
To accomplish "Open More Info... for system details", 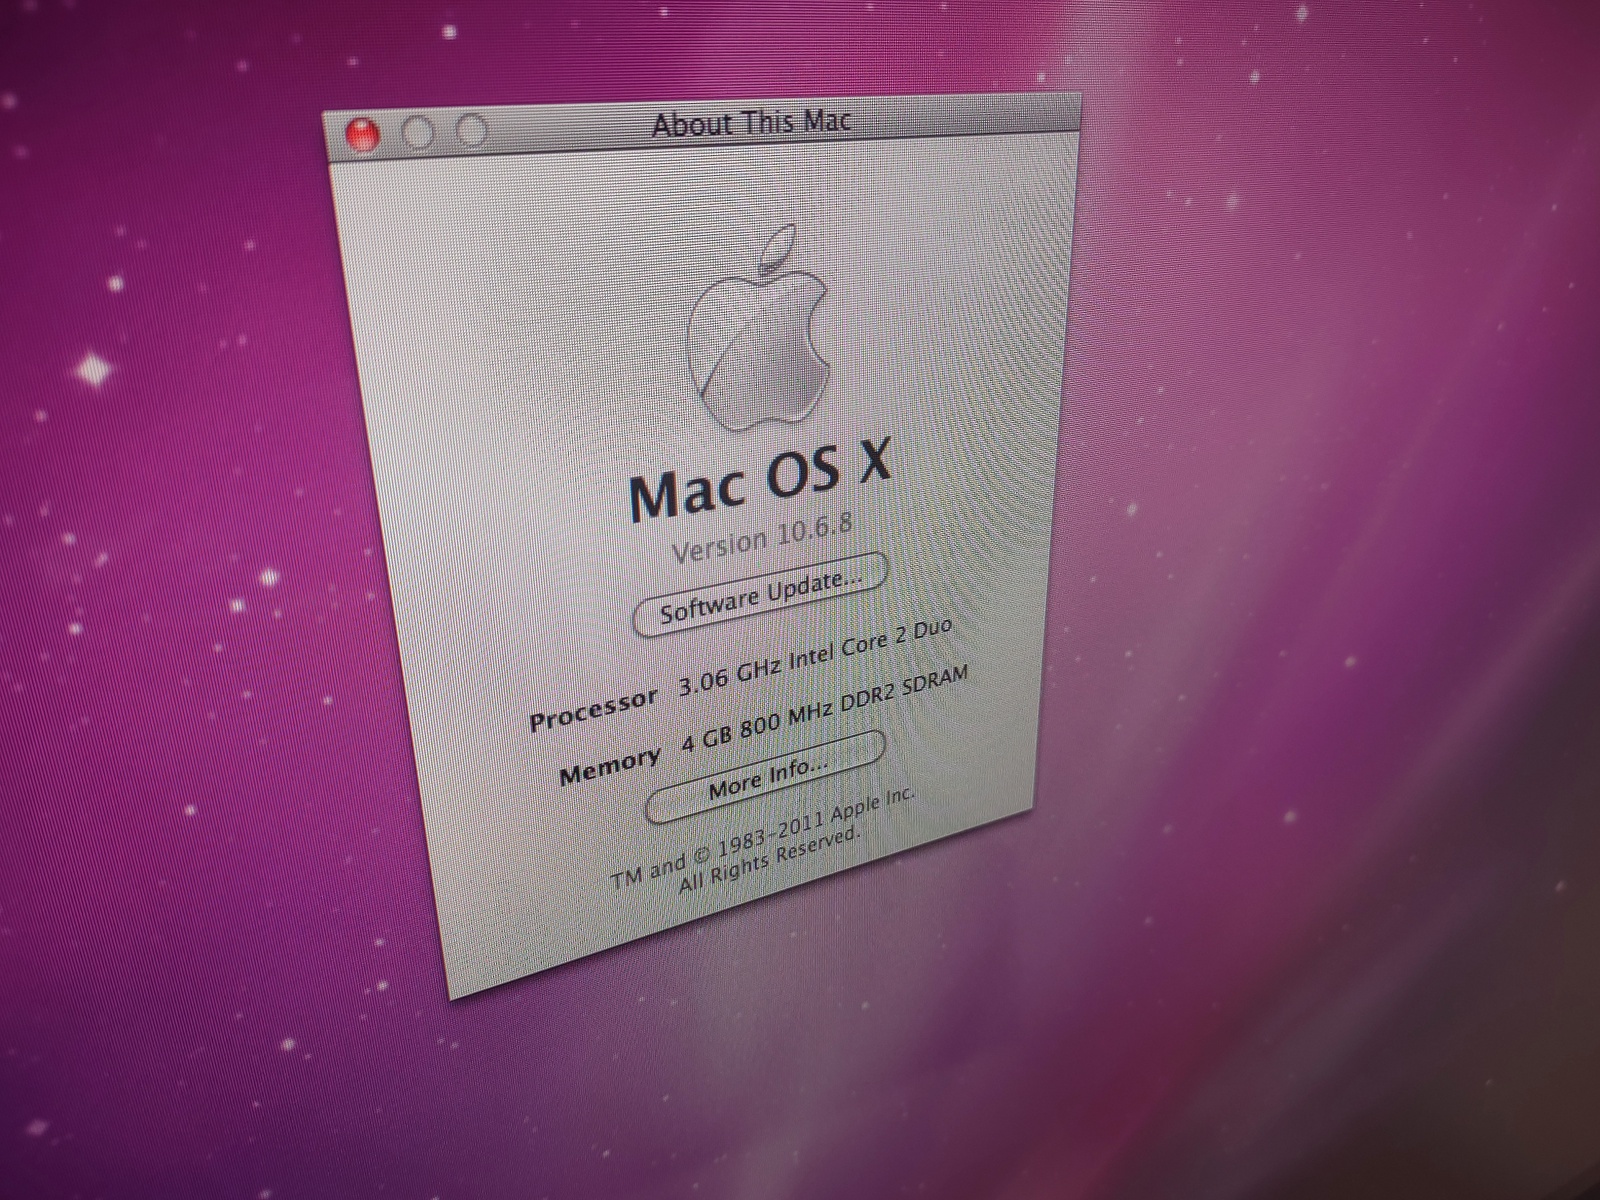I will 767,776.
